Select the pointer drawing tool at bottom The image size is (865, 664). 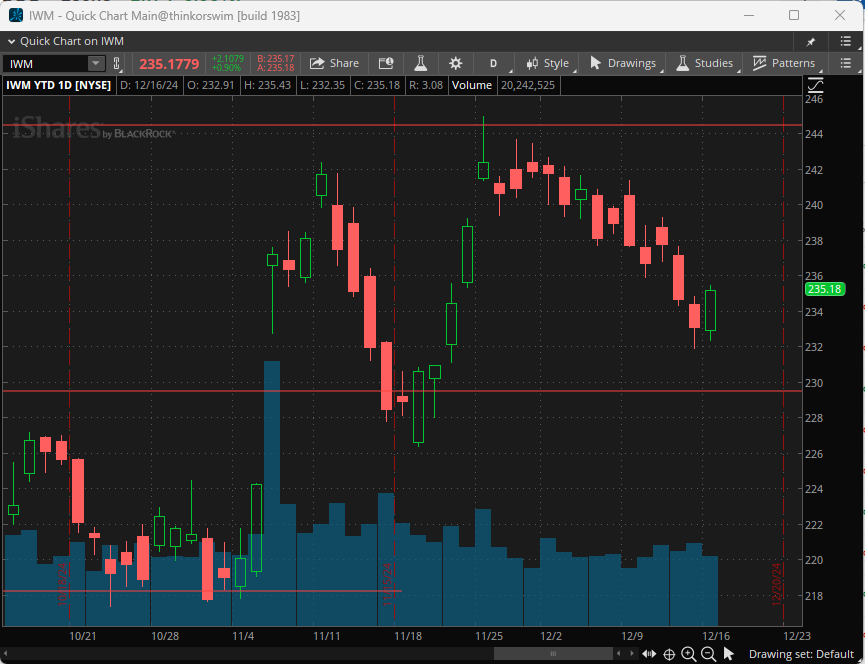coord(729,655)
